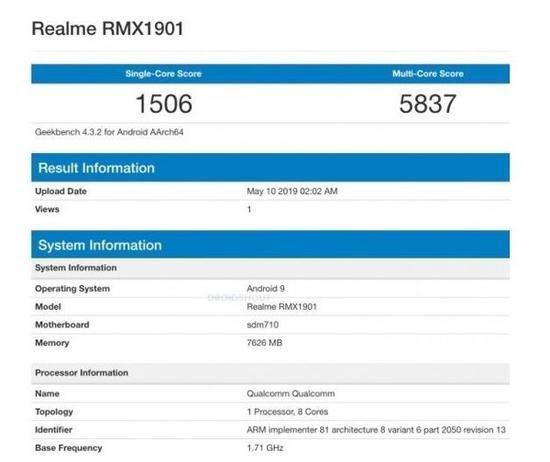The image size is (550, 462).
Task: Select the Multi-Core Score header
Action: (428, 74)
